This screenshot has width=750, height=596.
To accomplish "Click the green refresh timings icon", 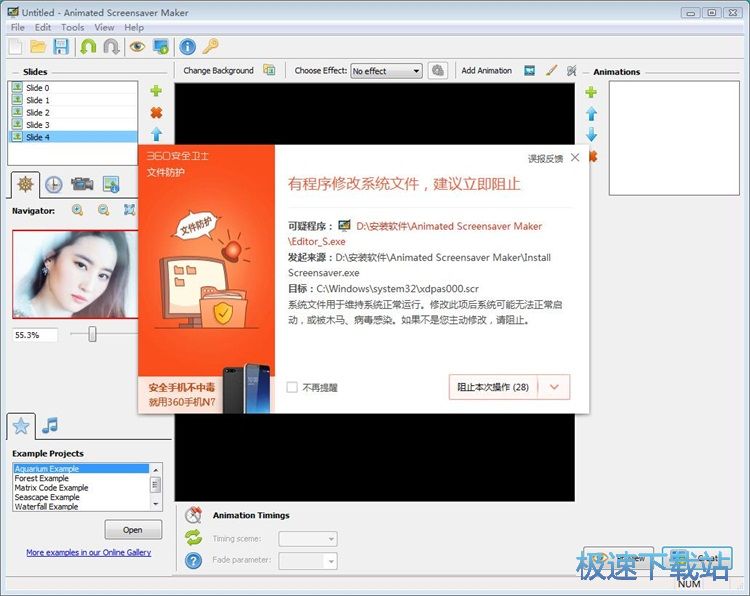I will coord(193,538).
